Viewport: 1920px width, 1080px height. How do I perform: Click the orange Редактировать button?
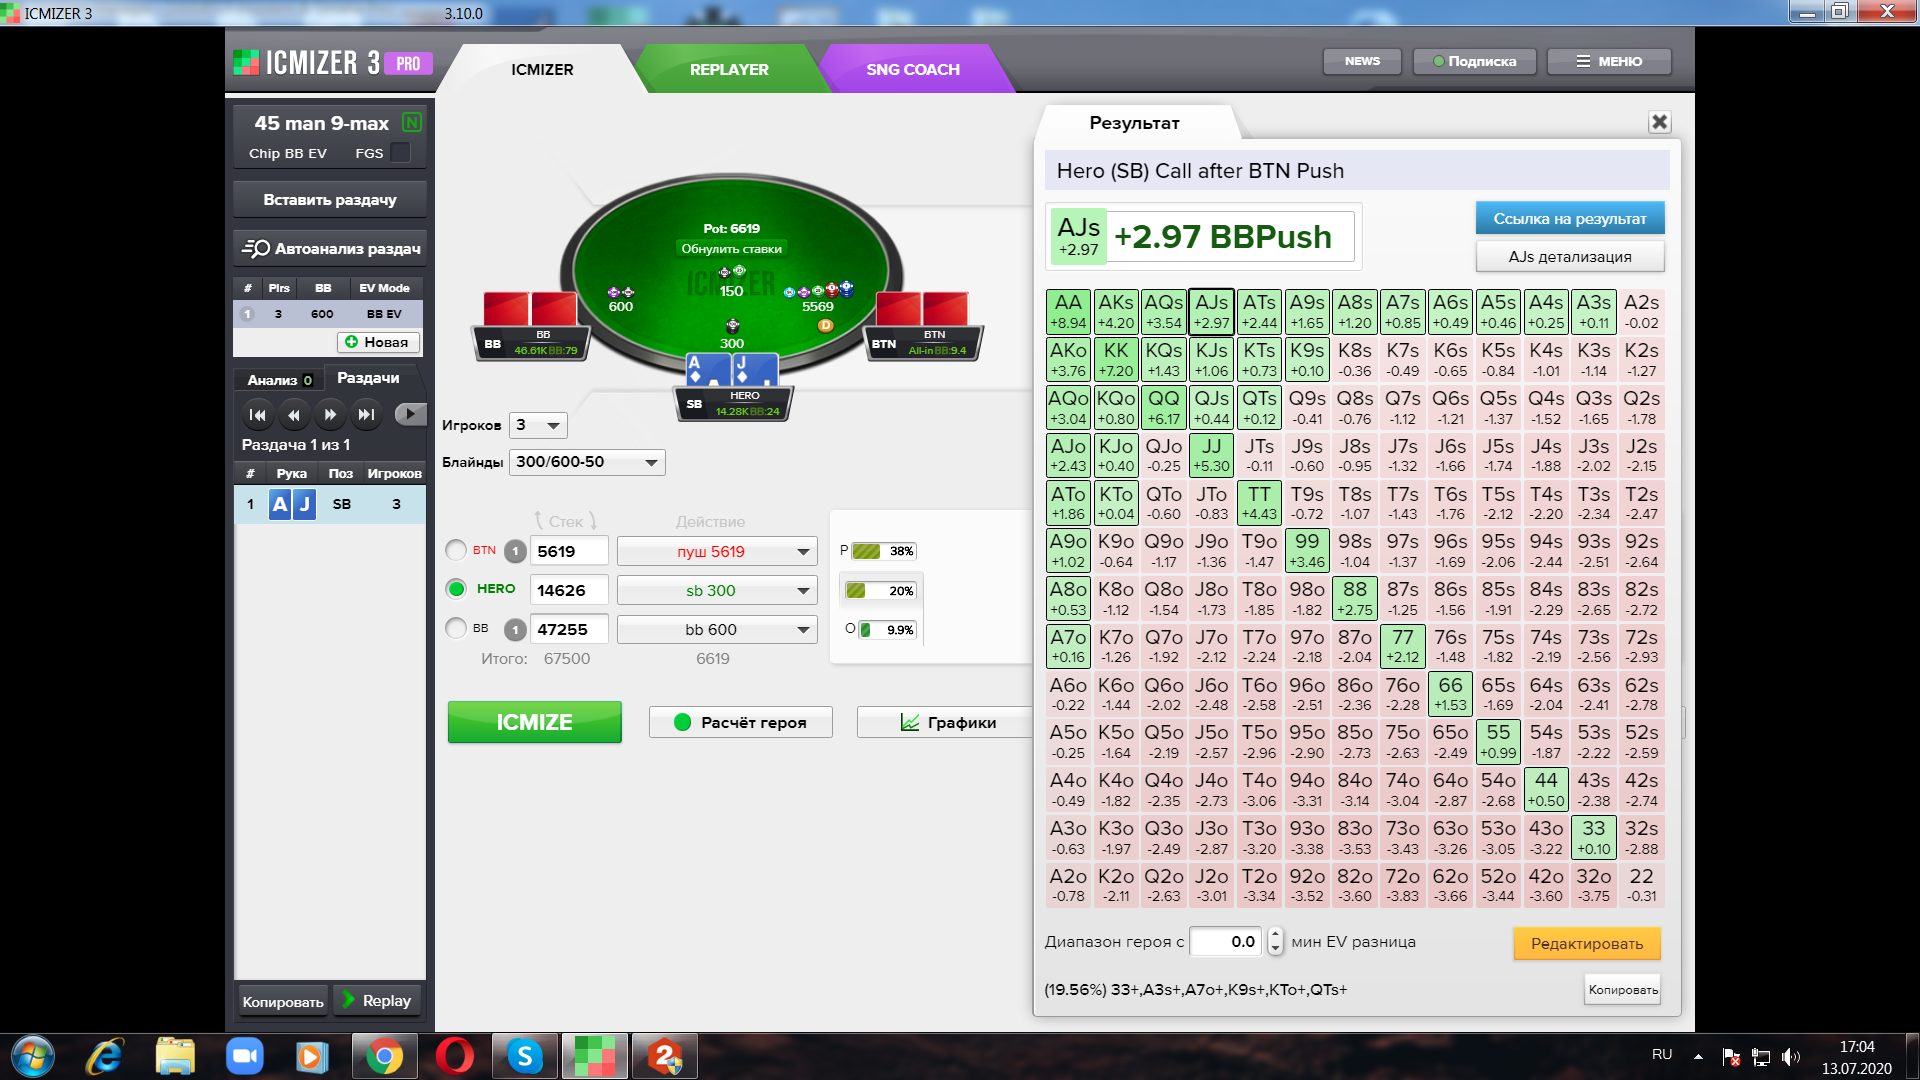[x=1587, y=943]
